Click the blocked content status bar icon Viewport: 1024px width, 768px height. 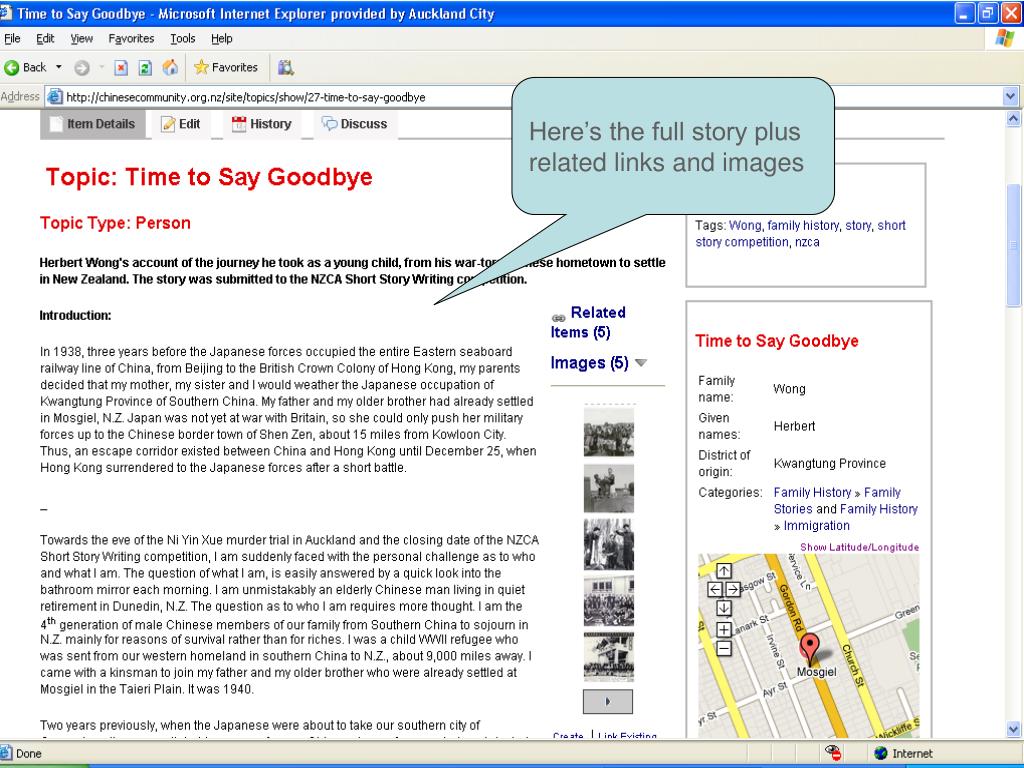[x=832, y=753]
